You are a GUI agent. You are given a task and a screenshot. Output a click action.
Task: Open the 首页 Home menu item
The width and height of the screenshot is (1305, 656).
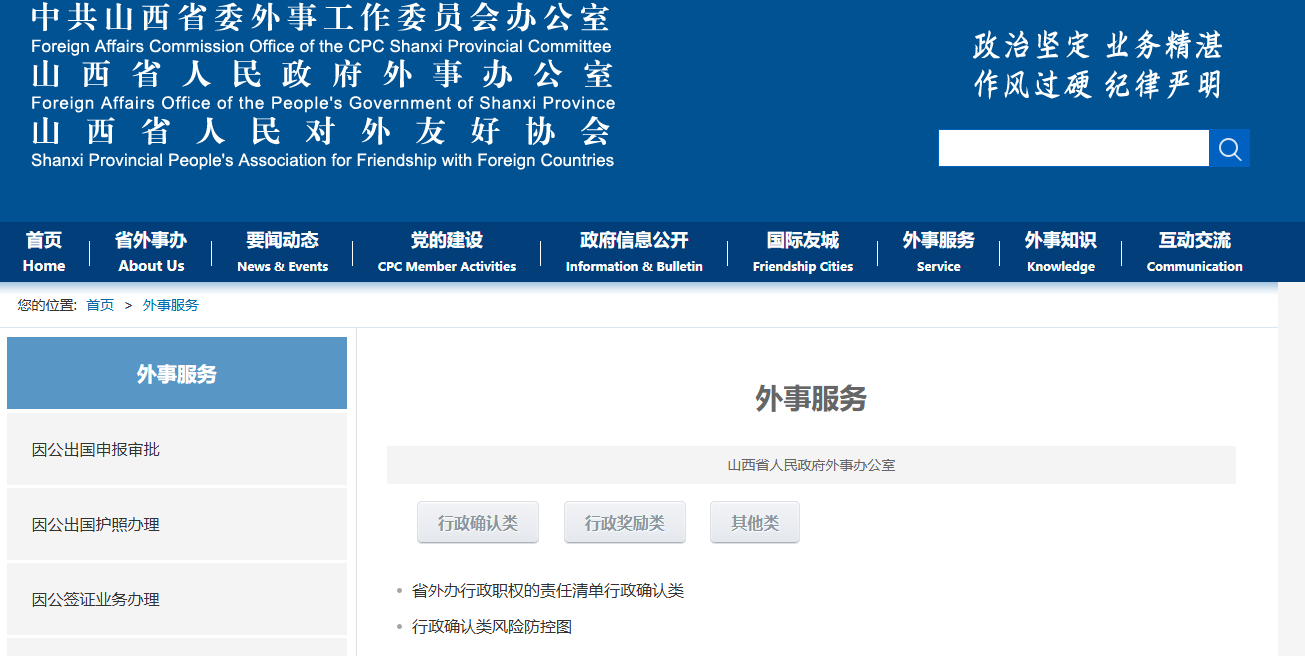click(x=44, y=252)
